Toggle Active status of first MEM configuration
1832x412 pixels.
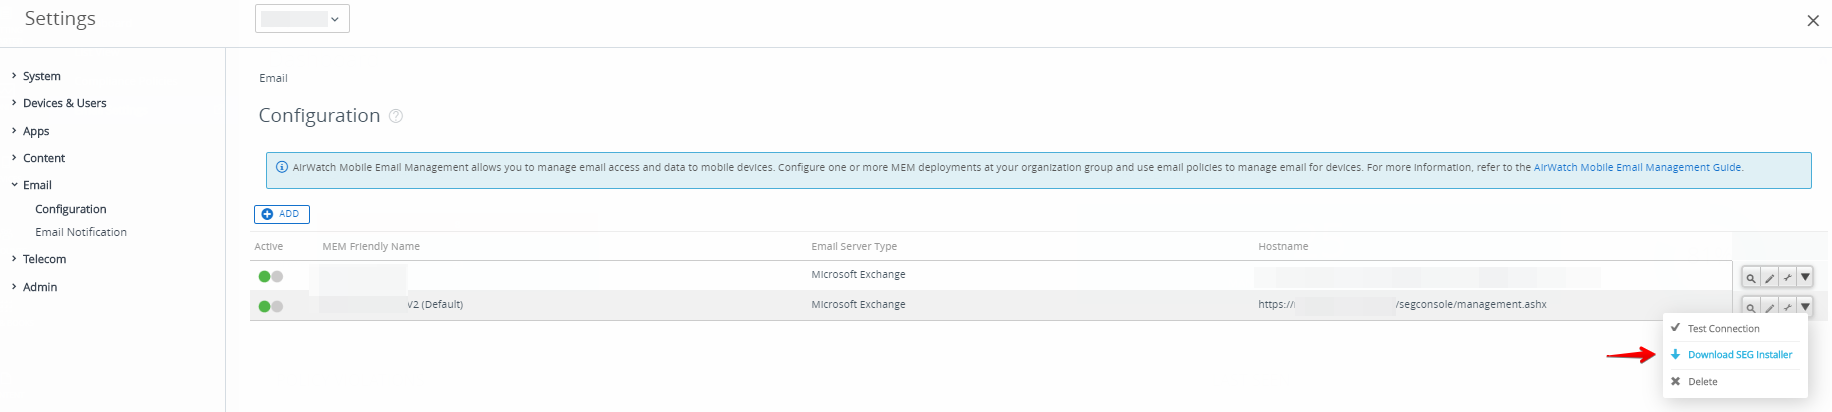[270, 276]
